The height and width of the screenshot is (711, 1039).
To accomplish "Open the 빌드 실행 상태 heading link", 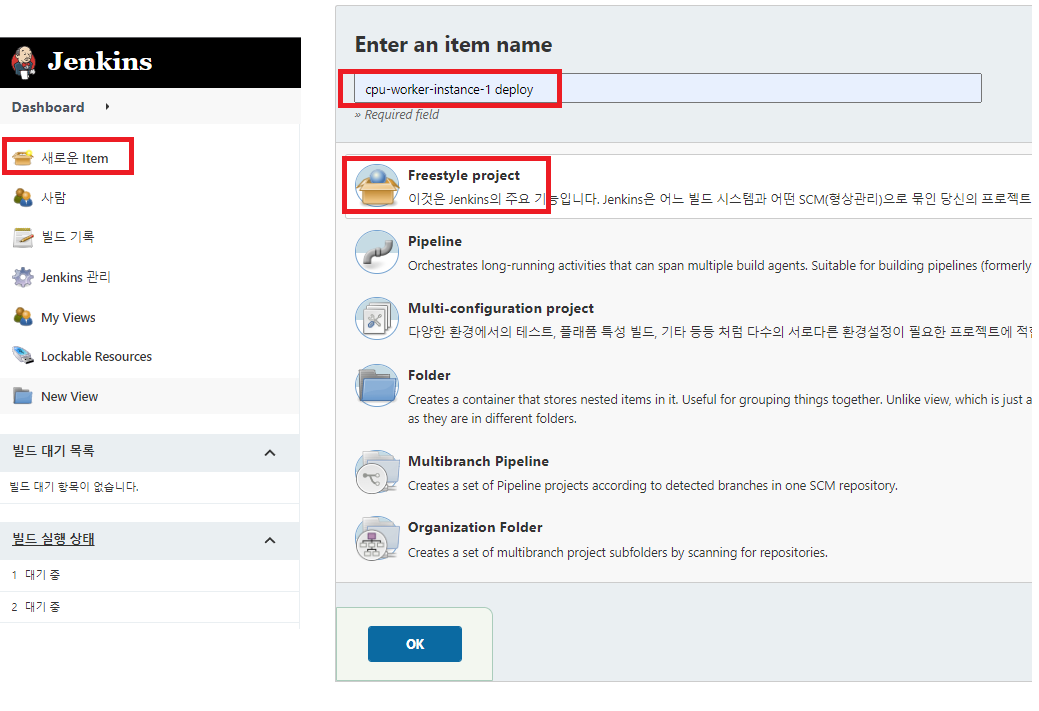I will (x=54, y=539).
